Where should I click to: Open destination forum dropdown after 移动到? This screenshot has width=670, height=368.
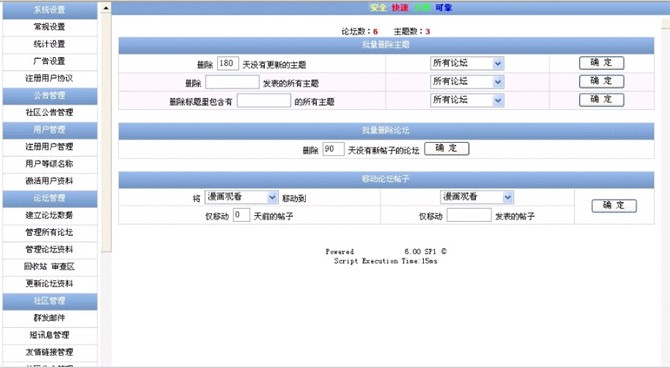pyautogui.click(x=477, y=197)
